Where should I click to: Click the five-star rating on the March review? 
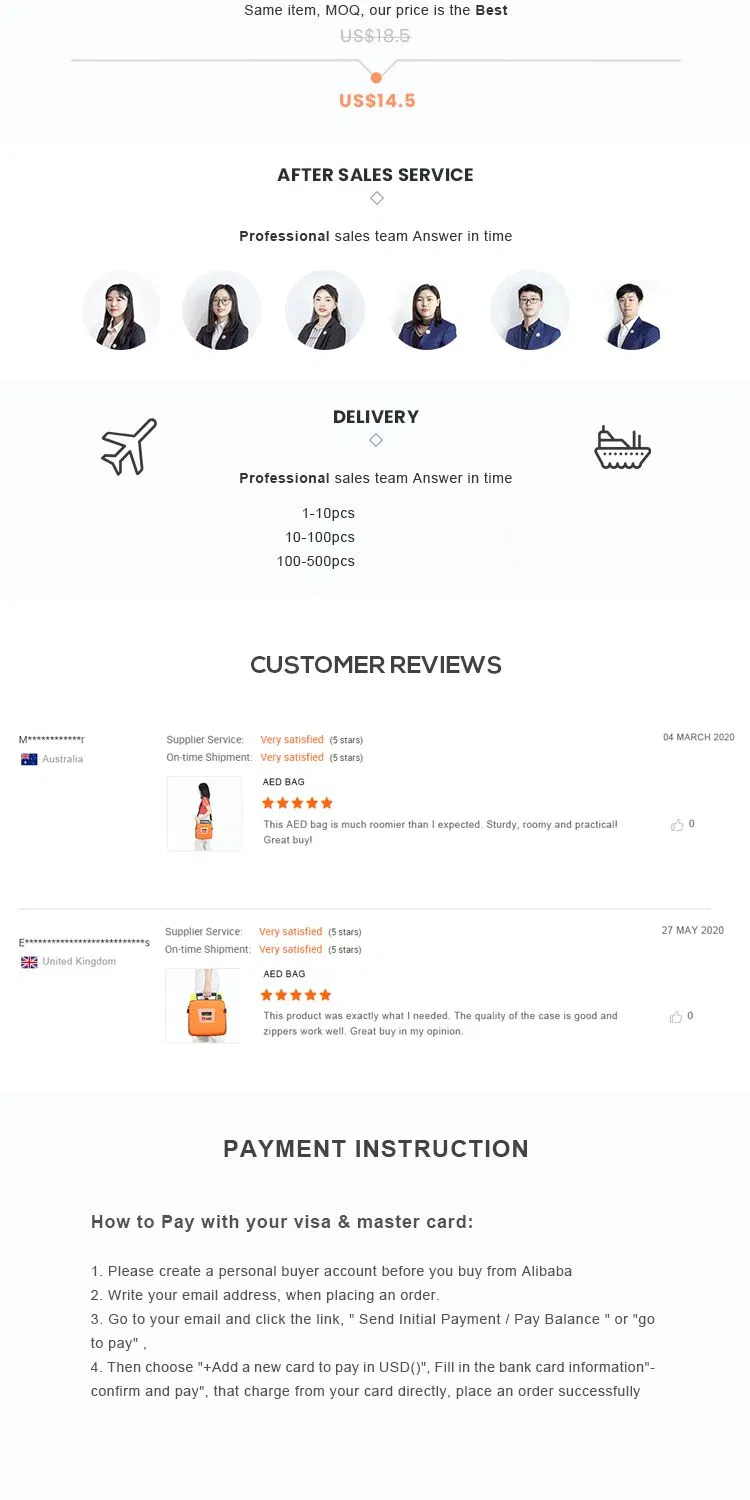(297, 803)
